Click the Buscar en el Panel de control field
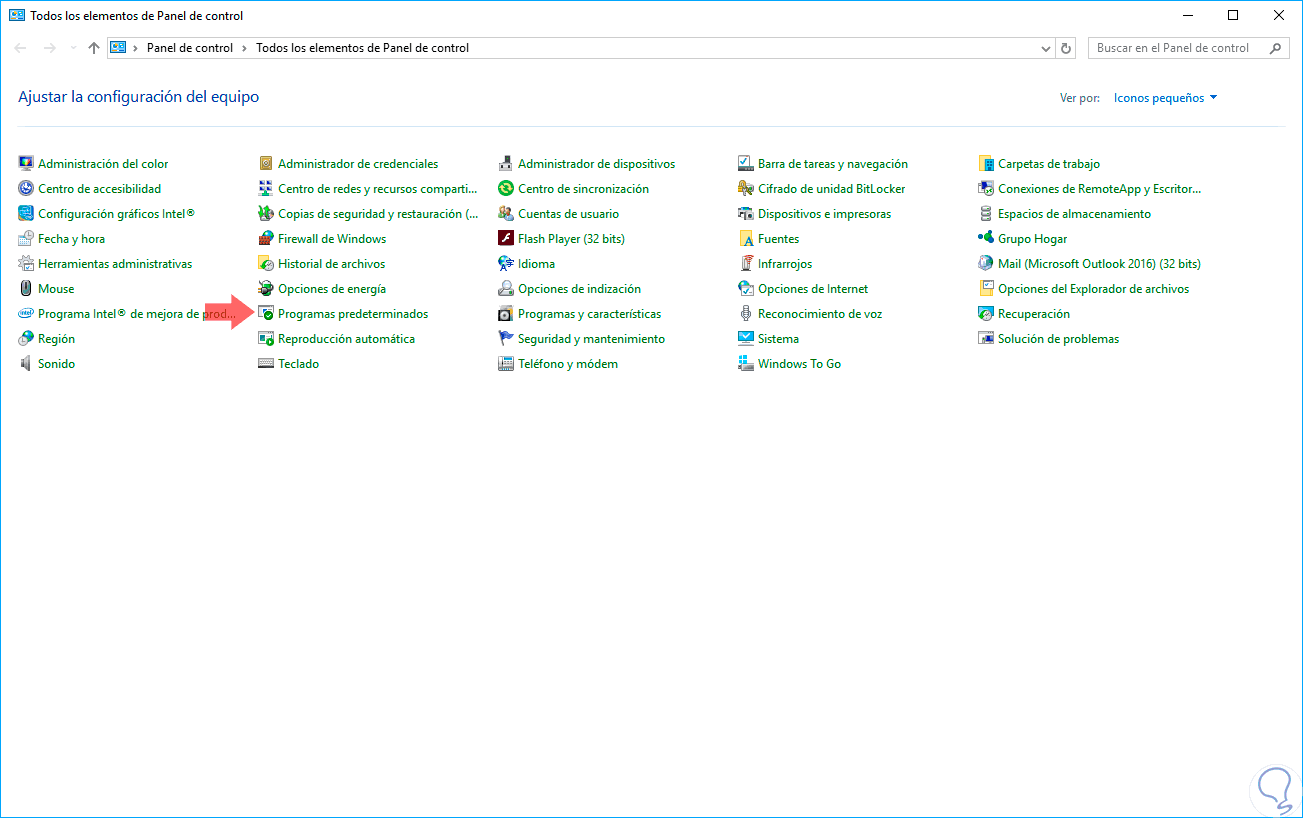 [1173, 48]
